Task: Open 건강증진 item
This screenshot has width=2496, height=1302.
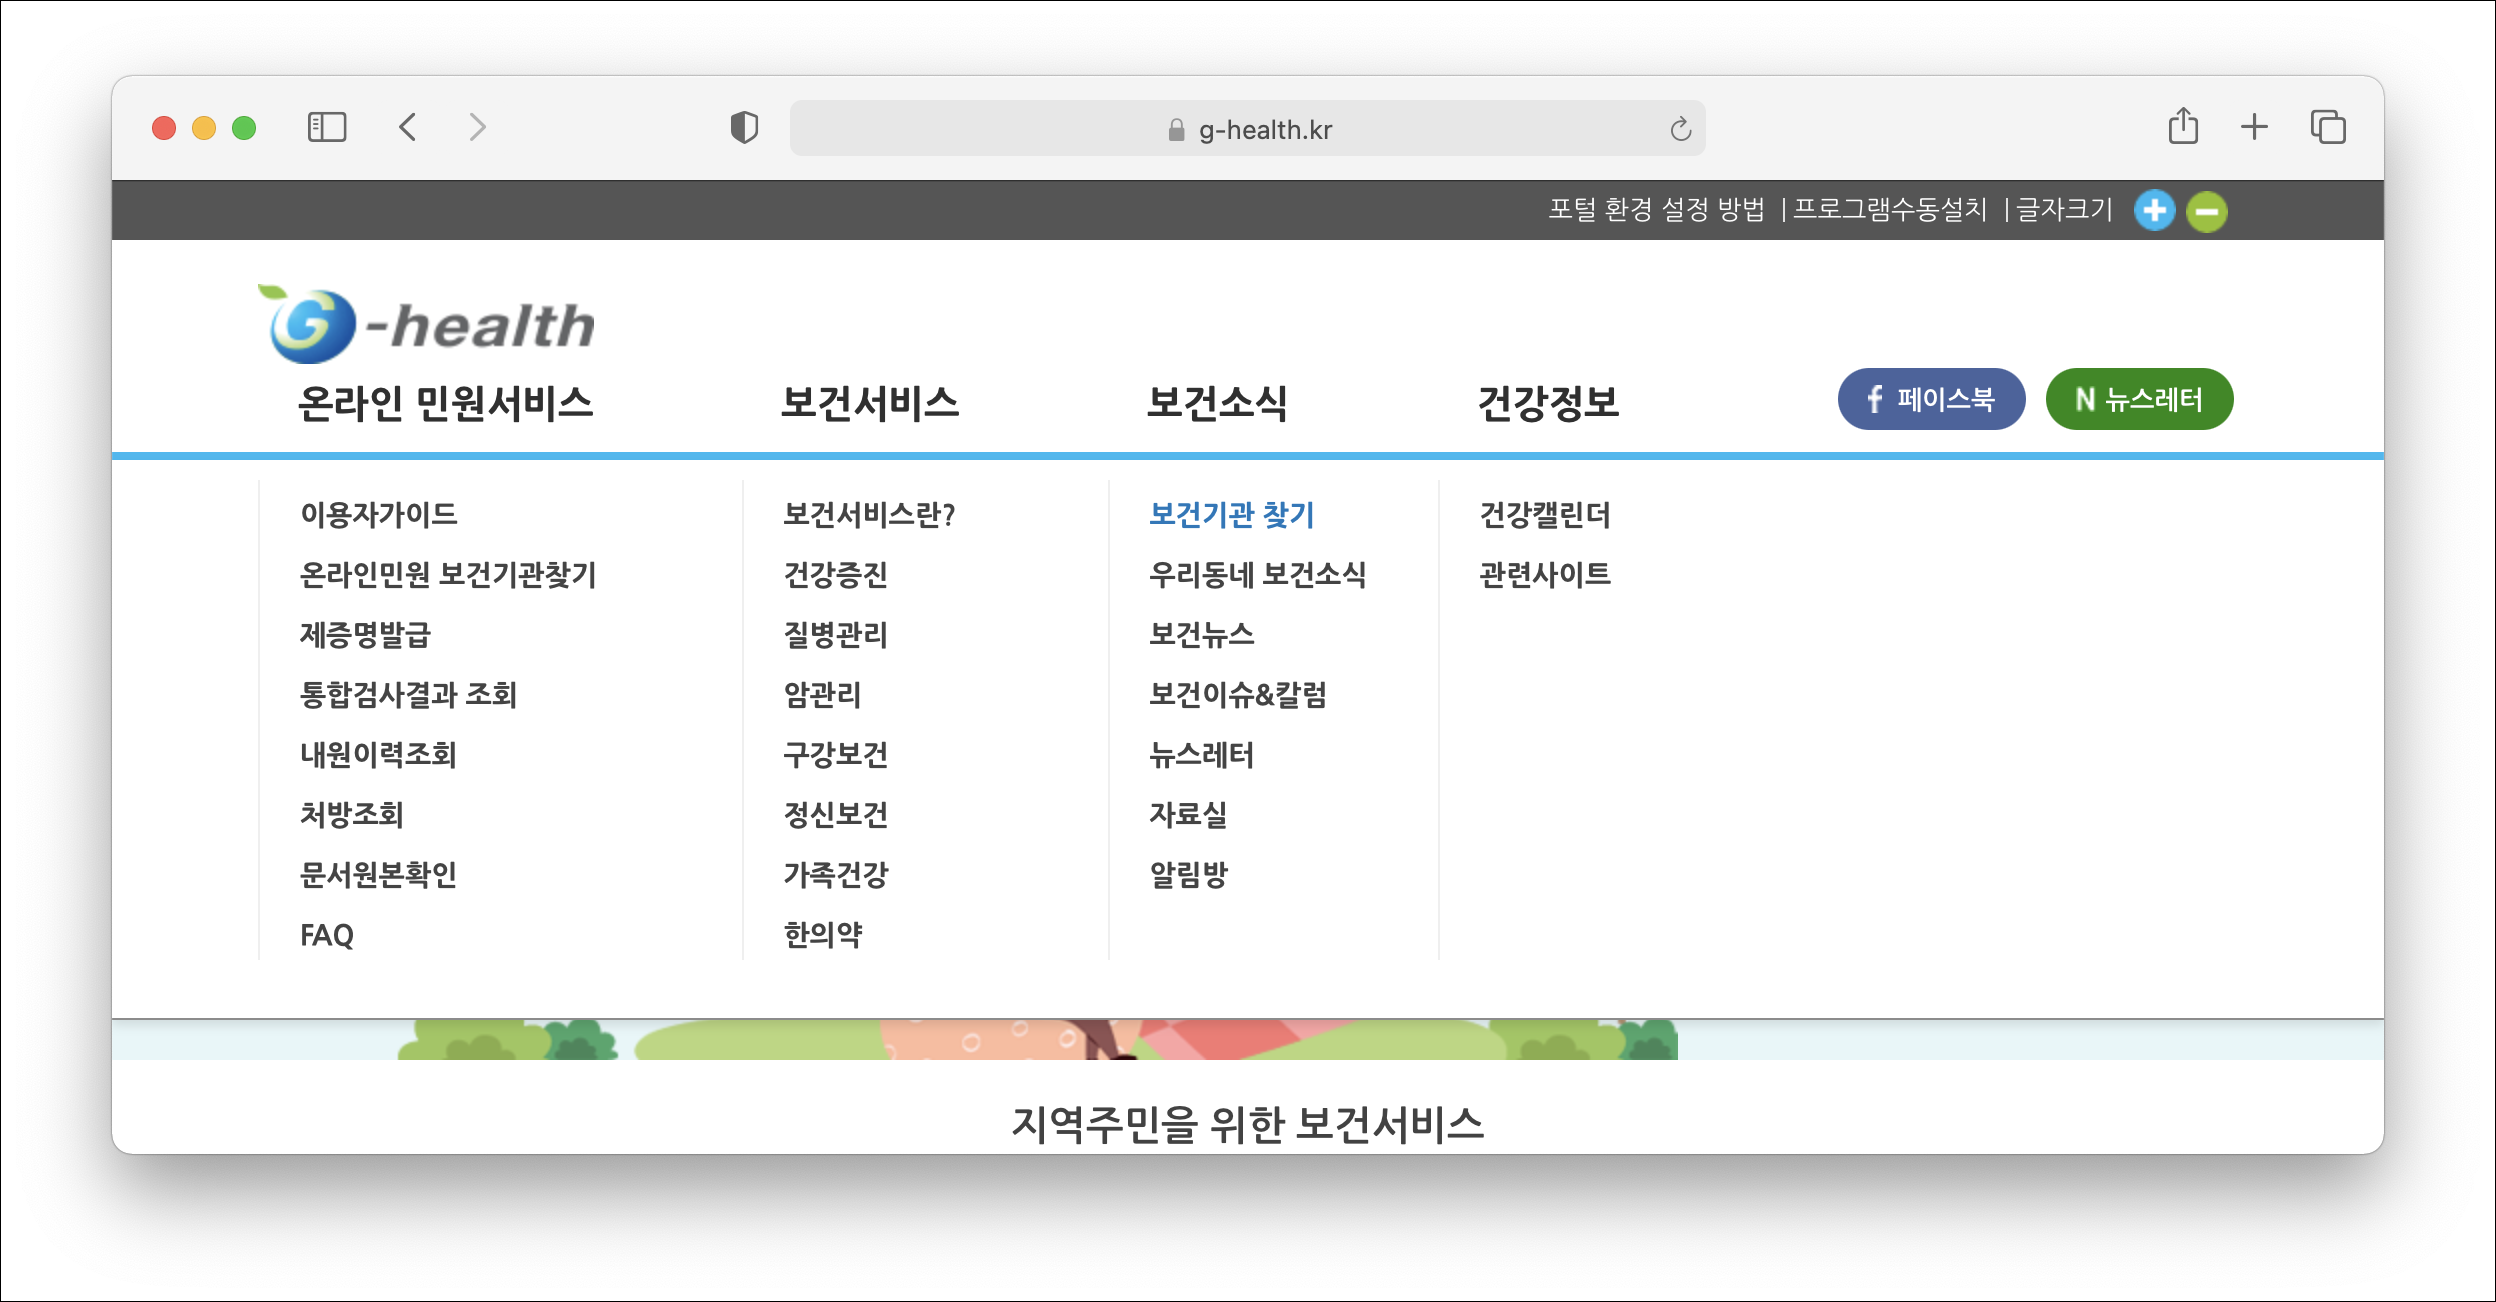Action: (836, 574)
